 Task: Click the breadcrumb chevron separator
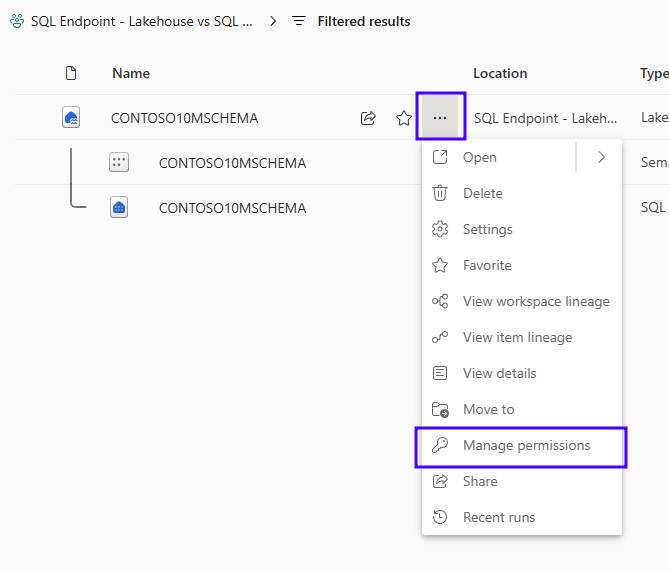pyautogui.click(x=273, y=21)
